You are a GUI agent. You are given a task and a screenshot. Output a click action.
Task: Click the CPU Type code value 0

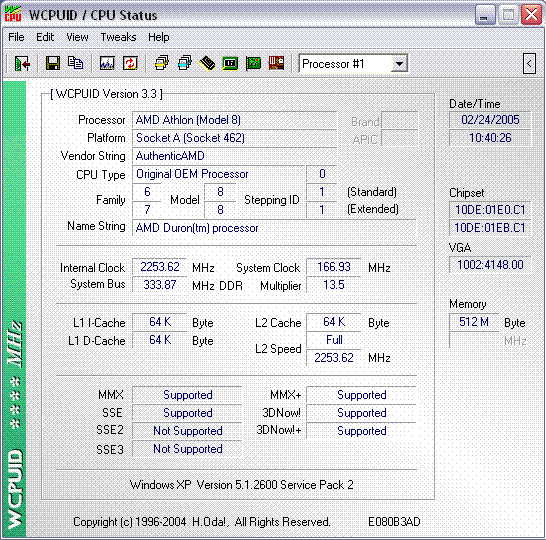322,174
